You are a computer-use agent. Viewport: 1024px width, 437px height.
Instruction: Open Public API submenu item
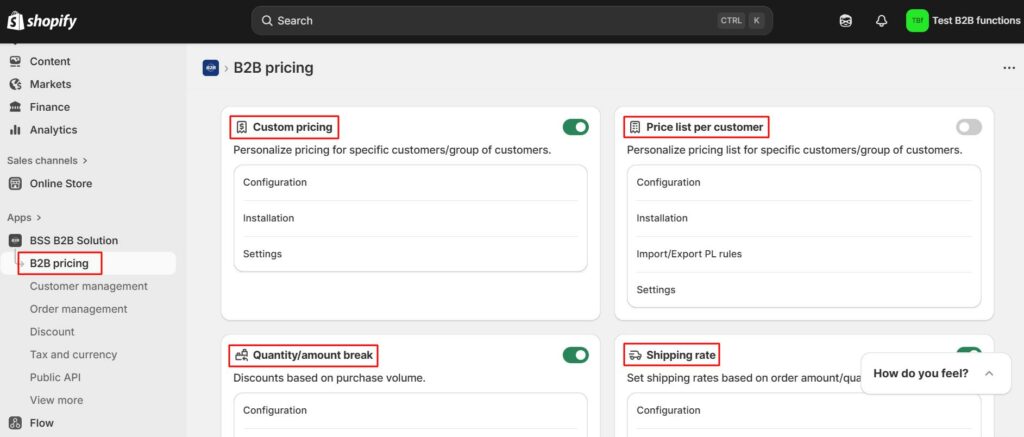tap(55, 378)
